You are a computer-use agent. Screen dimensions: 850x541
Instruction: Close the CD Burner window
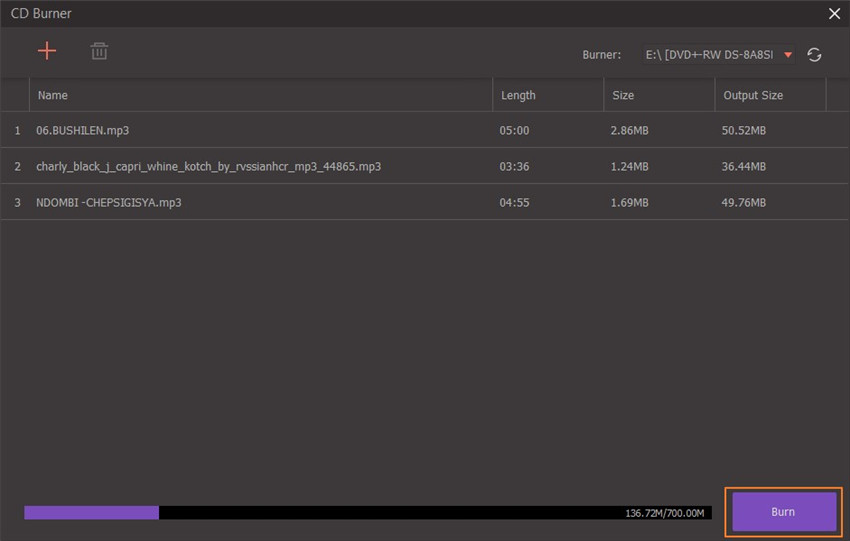click(x=834, y=14)
